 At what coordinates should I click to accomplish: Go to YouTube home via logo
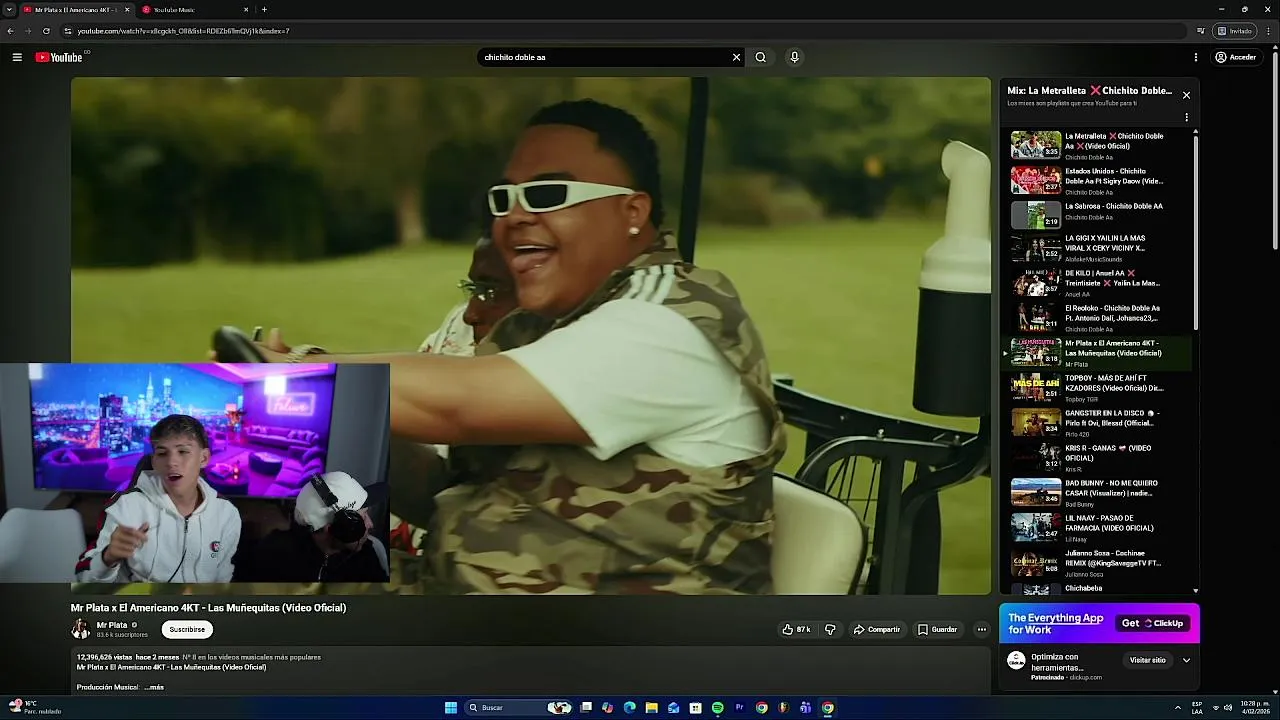59,57
